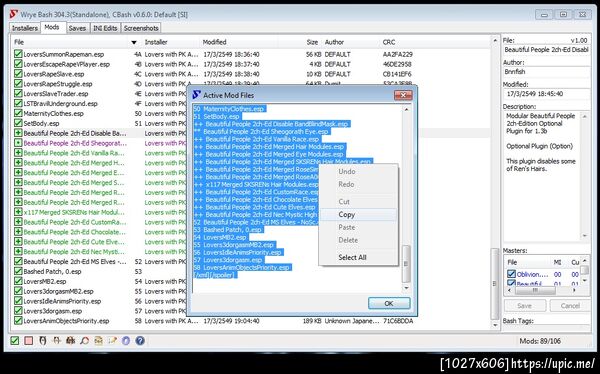600x374 pixels.
Task: Sort by the Installer column header
Action: (171, 42)
